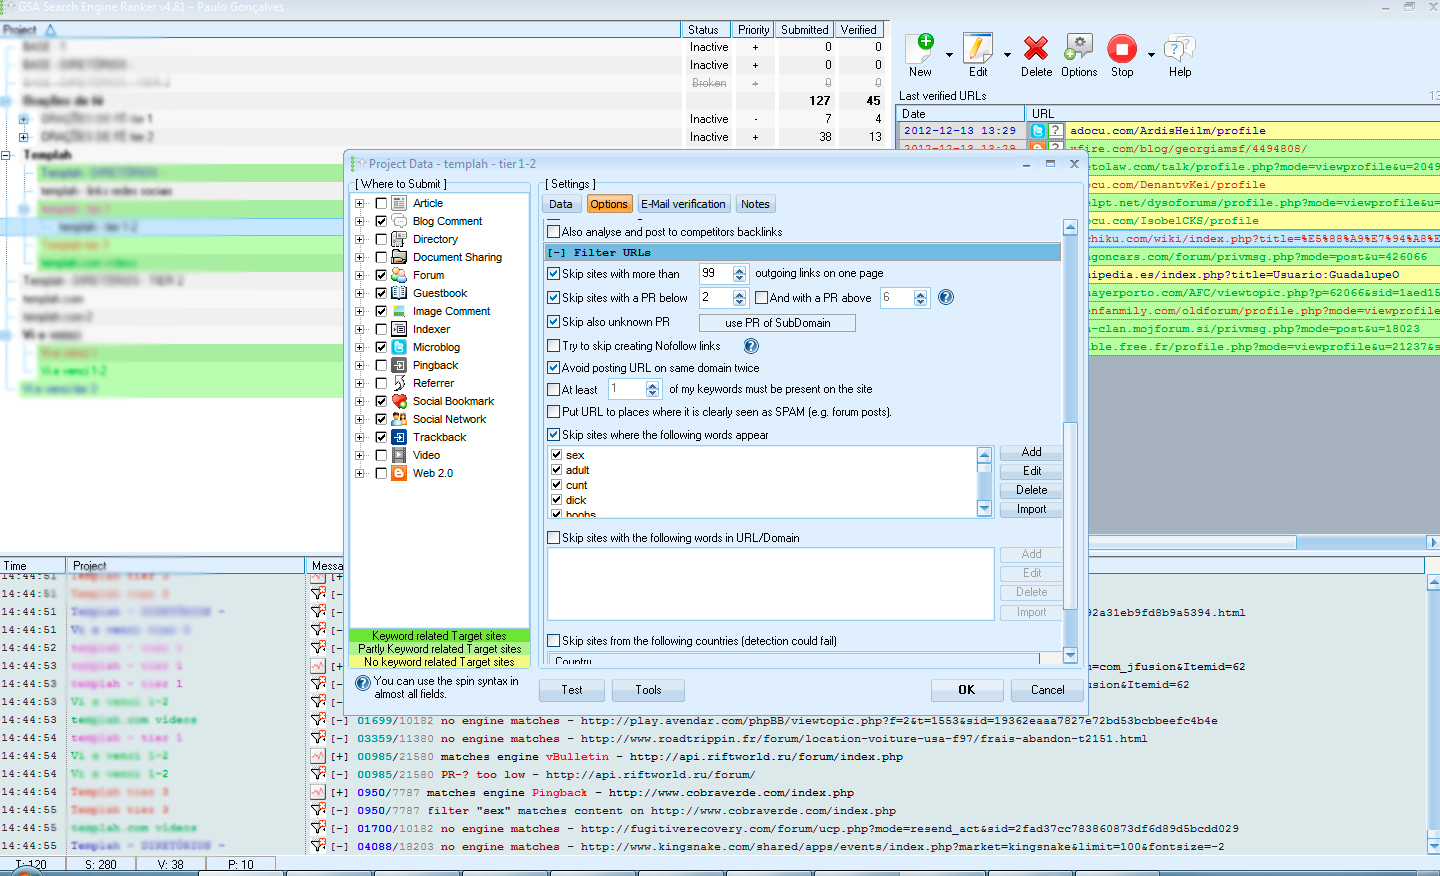Click the Directory folder icon
This screenshot has height=876, width=1440.
coord(399,239)
